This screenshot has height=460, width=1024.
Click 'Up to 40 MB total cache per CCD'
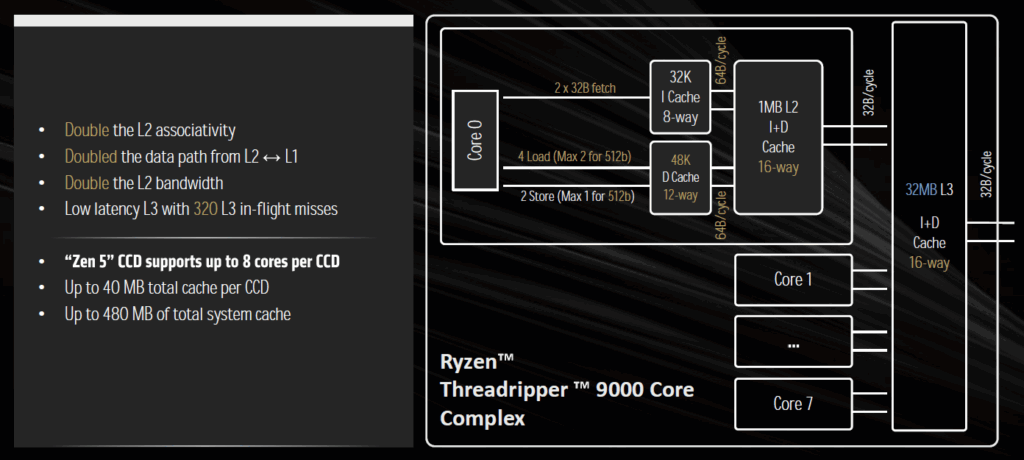point(167,288)
